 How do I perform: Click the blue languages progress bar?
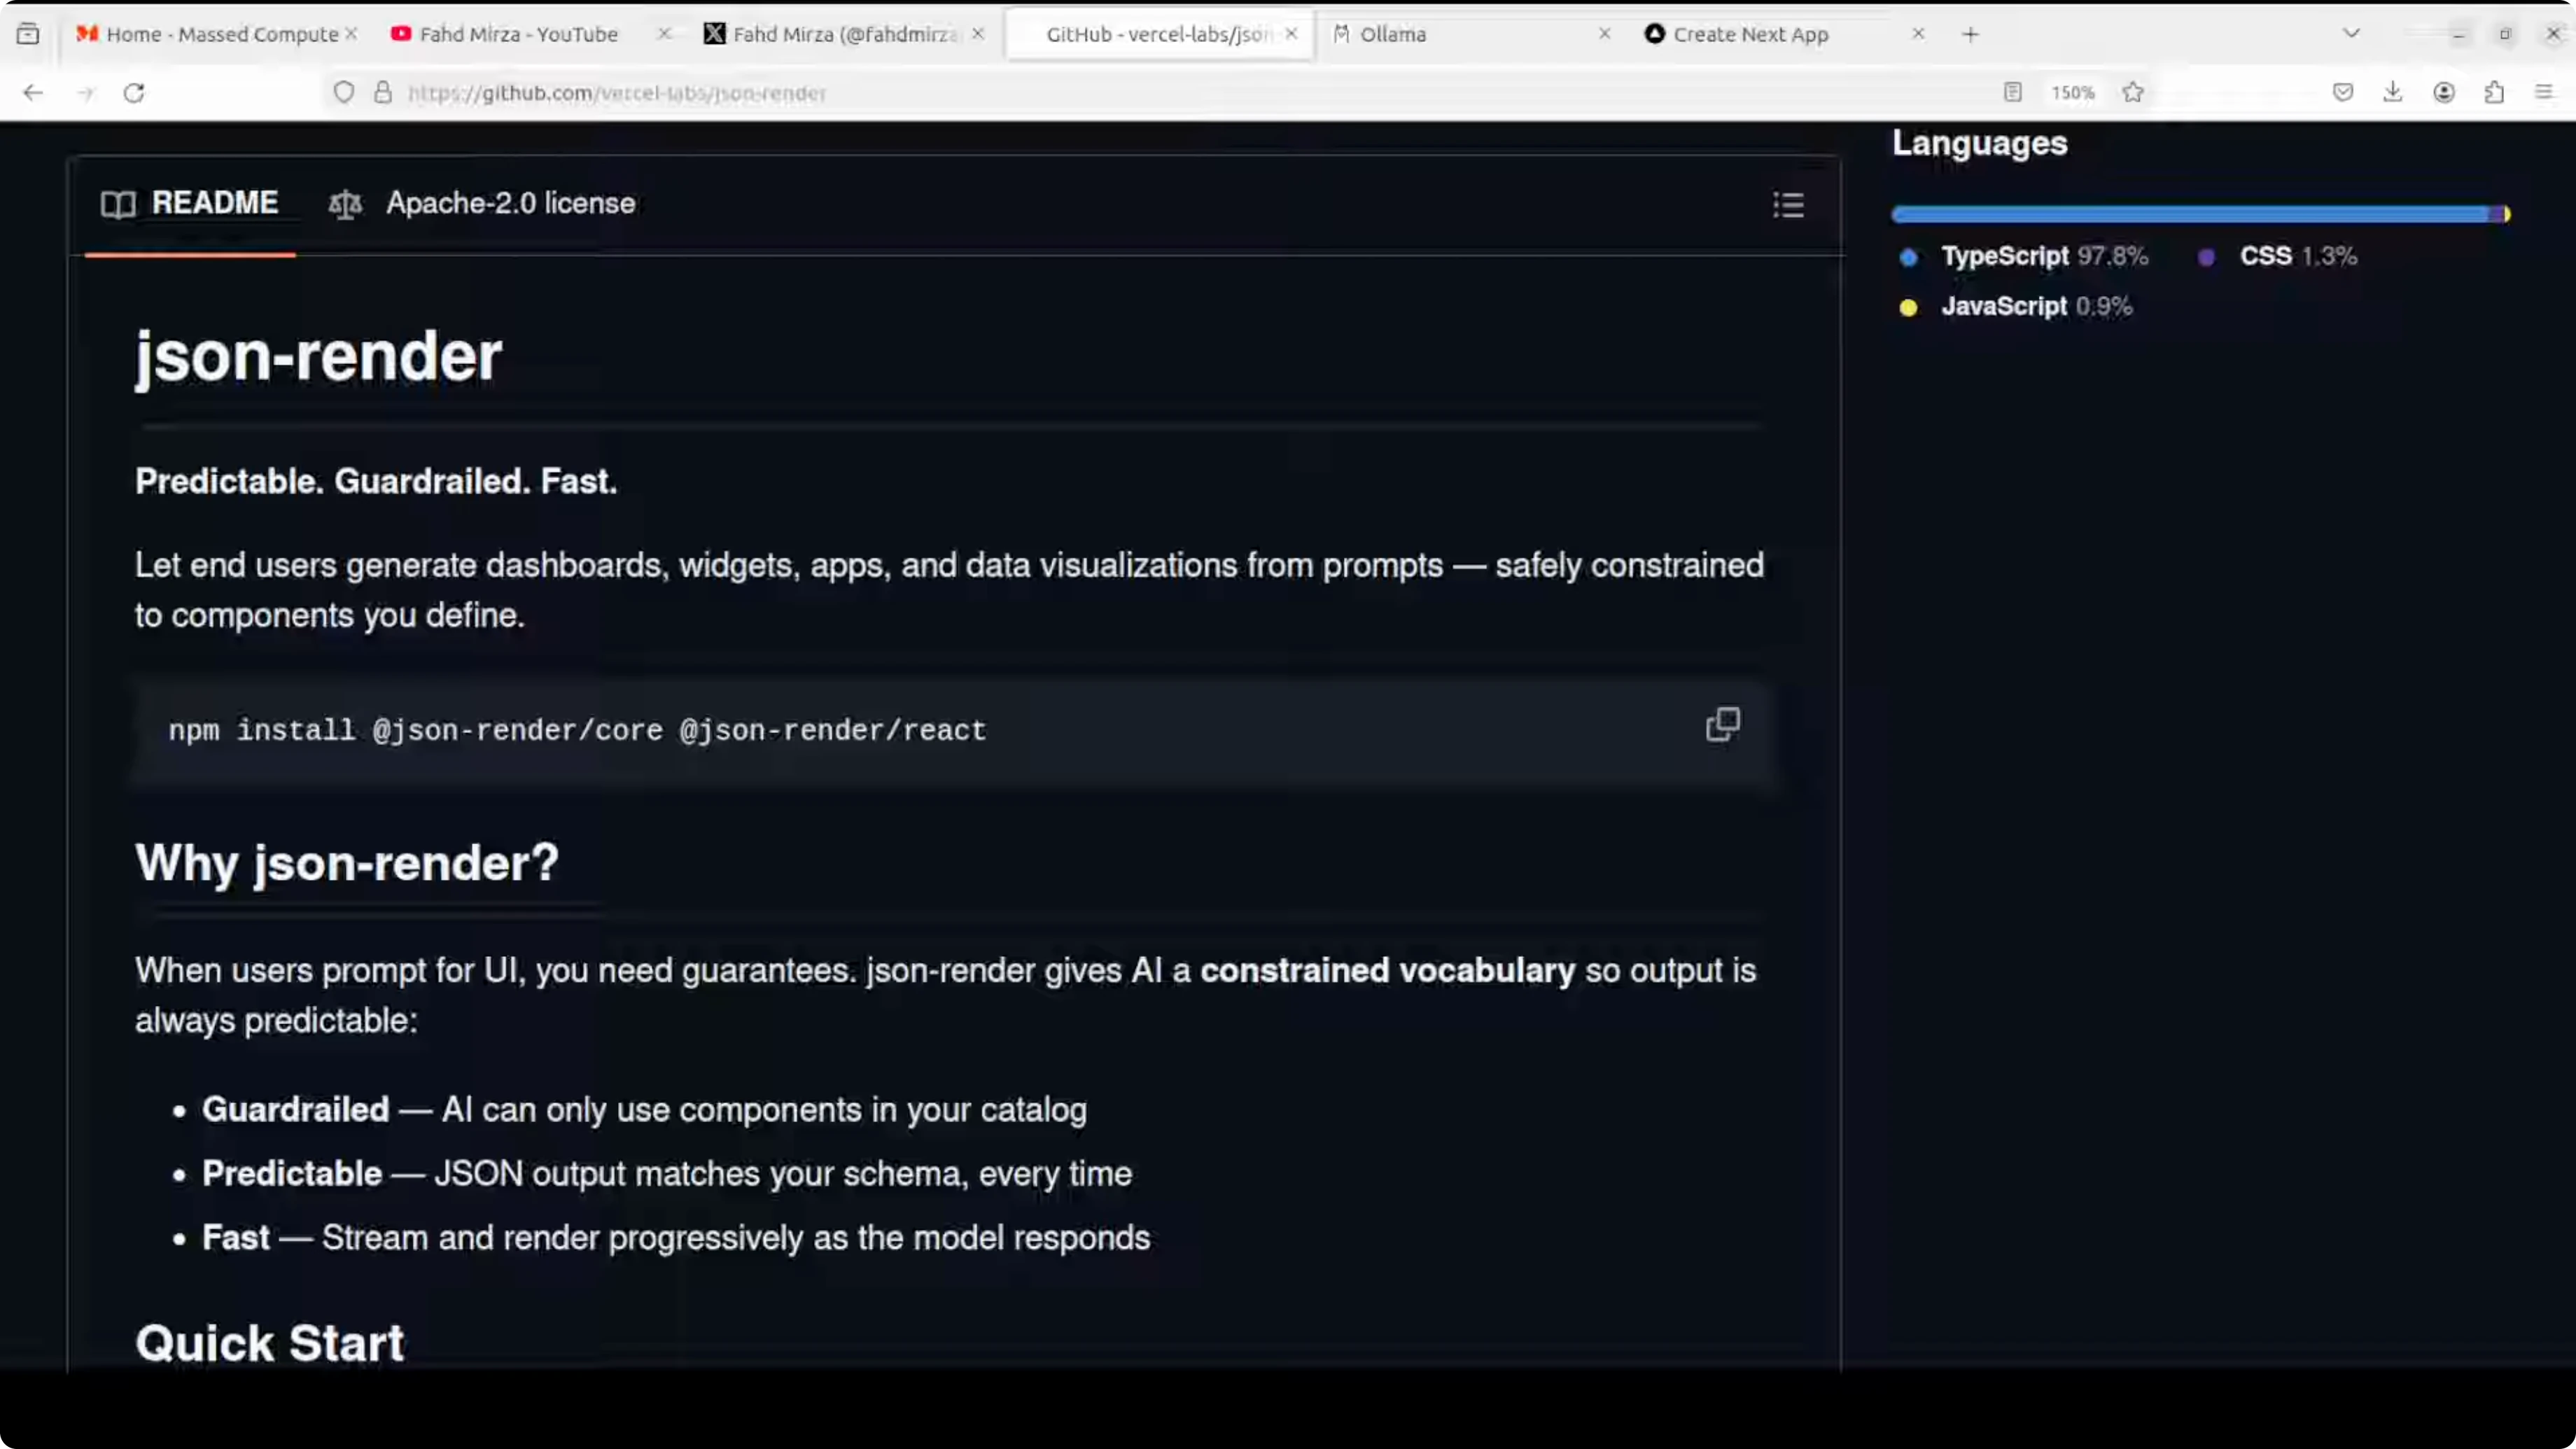[x=2190, y=214]
